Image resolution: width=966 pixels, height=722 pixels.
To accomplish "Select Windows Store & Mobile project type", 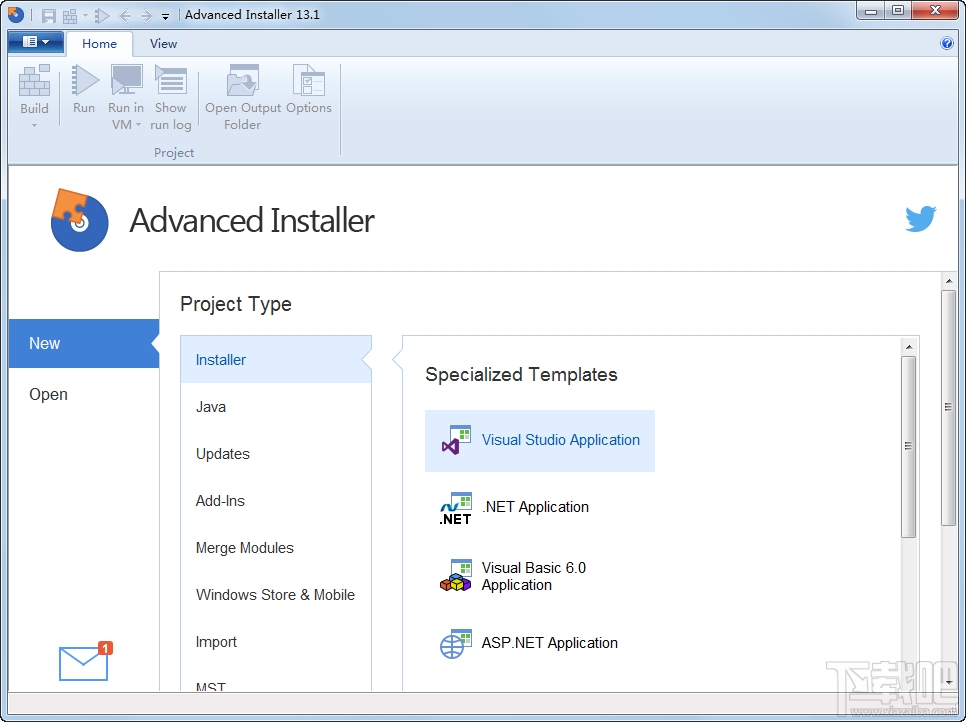I will tap(275, 594).
